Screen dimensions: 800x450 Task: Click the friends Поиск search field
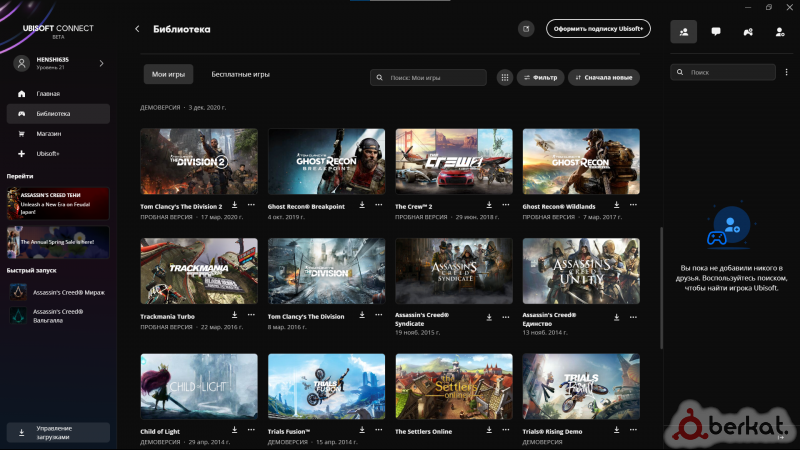click(x=723, y=72)
